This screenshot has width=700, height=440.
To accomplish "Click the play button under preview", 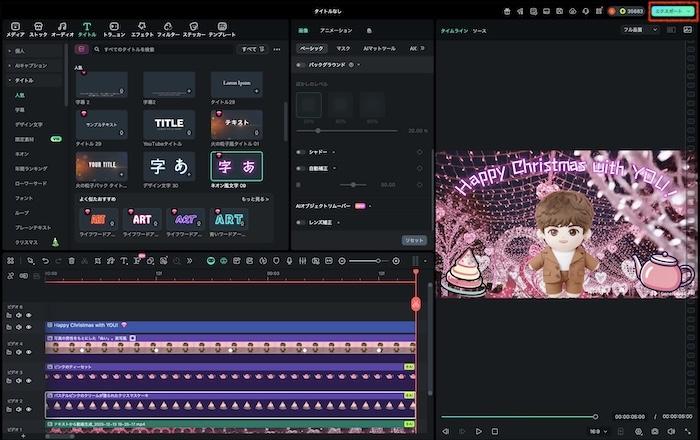I will click(x=478, y=432).
